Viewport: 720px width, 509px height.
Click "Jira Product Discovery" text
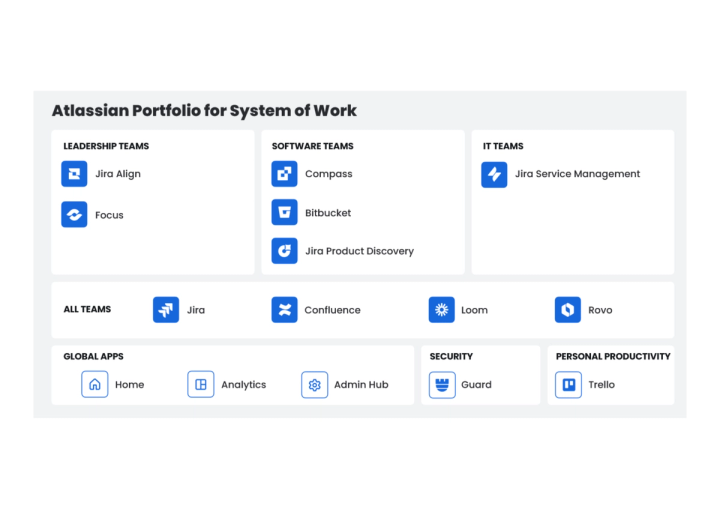(360, 251)
